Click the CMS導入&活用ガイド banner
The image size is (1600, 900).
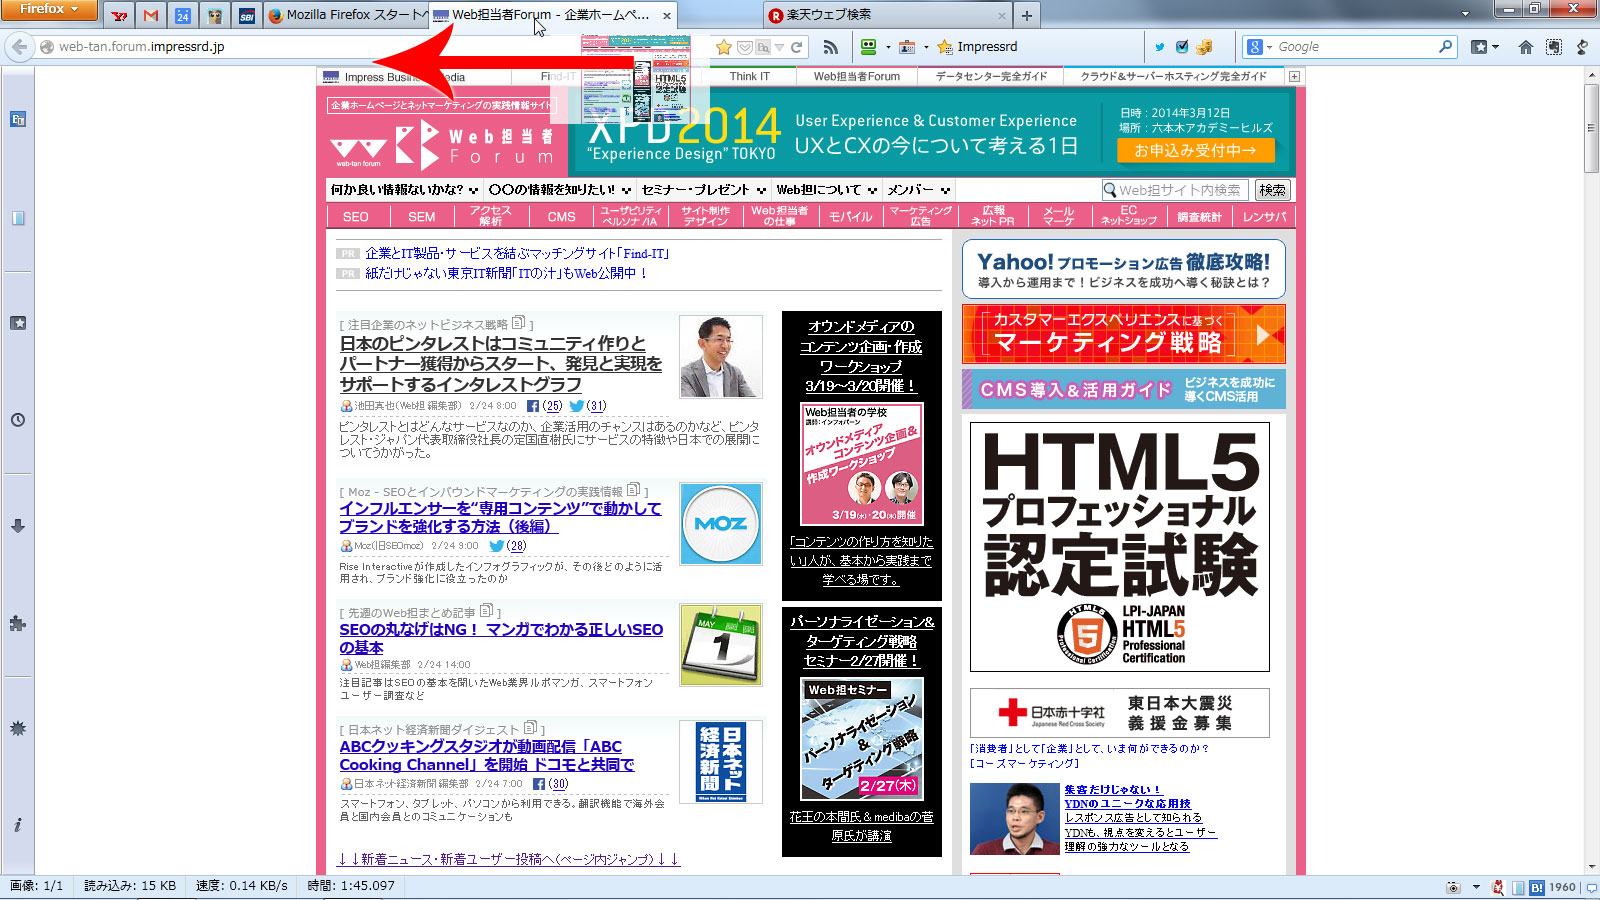point(1124,389)
